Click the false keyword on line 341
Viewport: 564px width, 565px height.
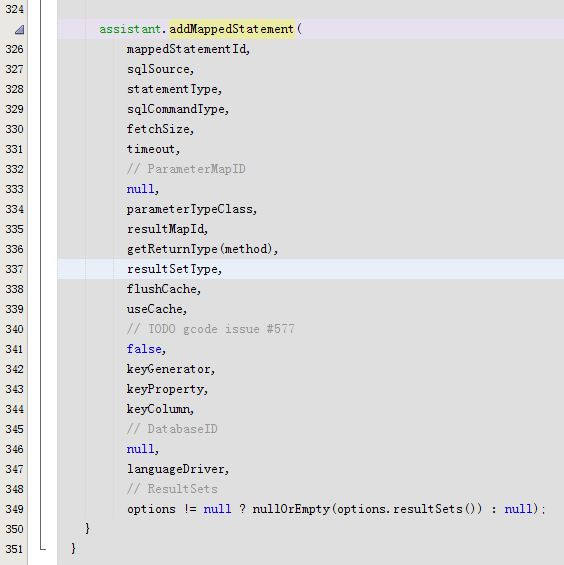click(144, 349)
